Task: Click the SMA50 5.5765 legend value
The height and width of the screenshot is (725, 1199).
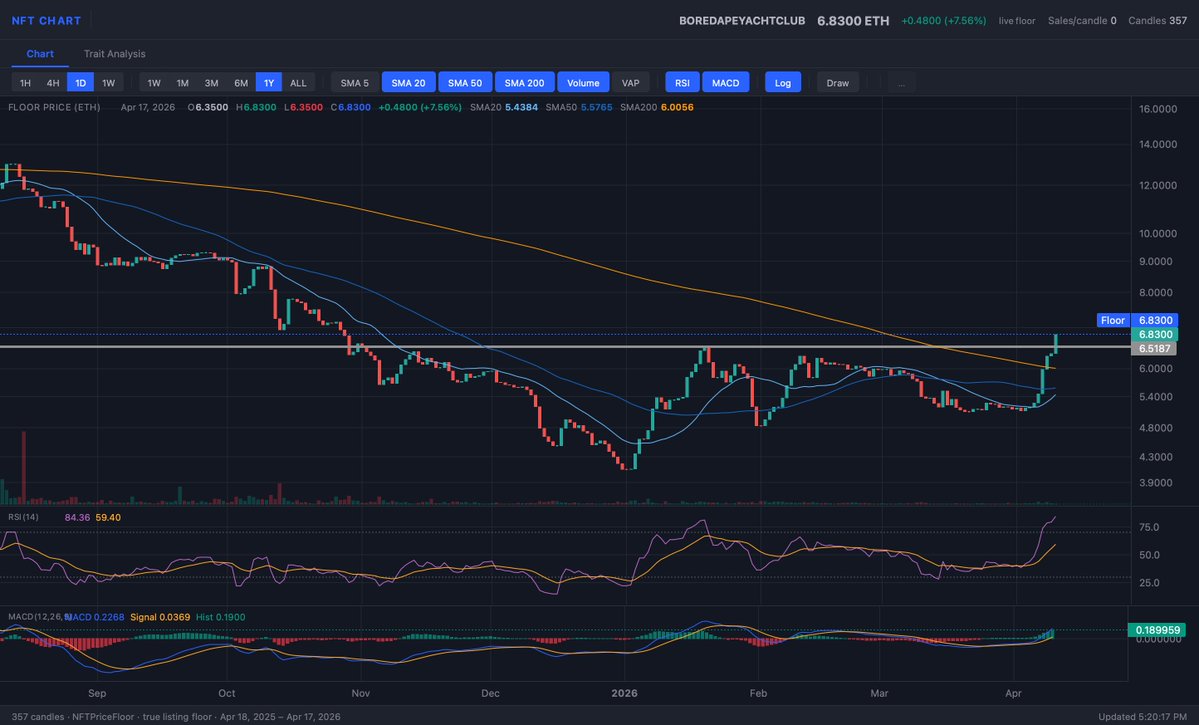Action: (x=579, y=107)
